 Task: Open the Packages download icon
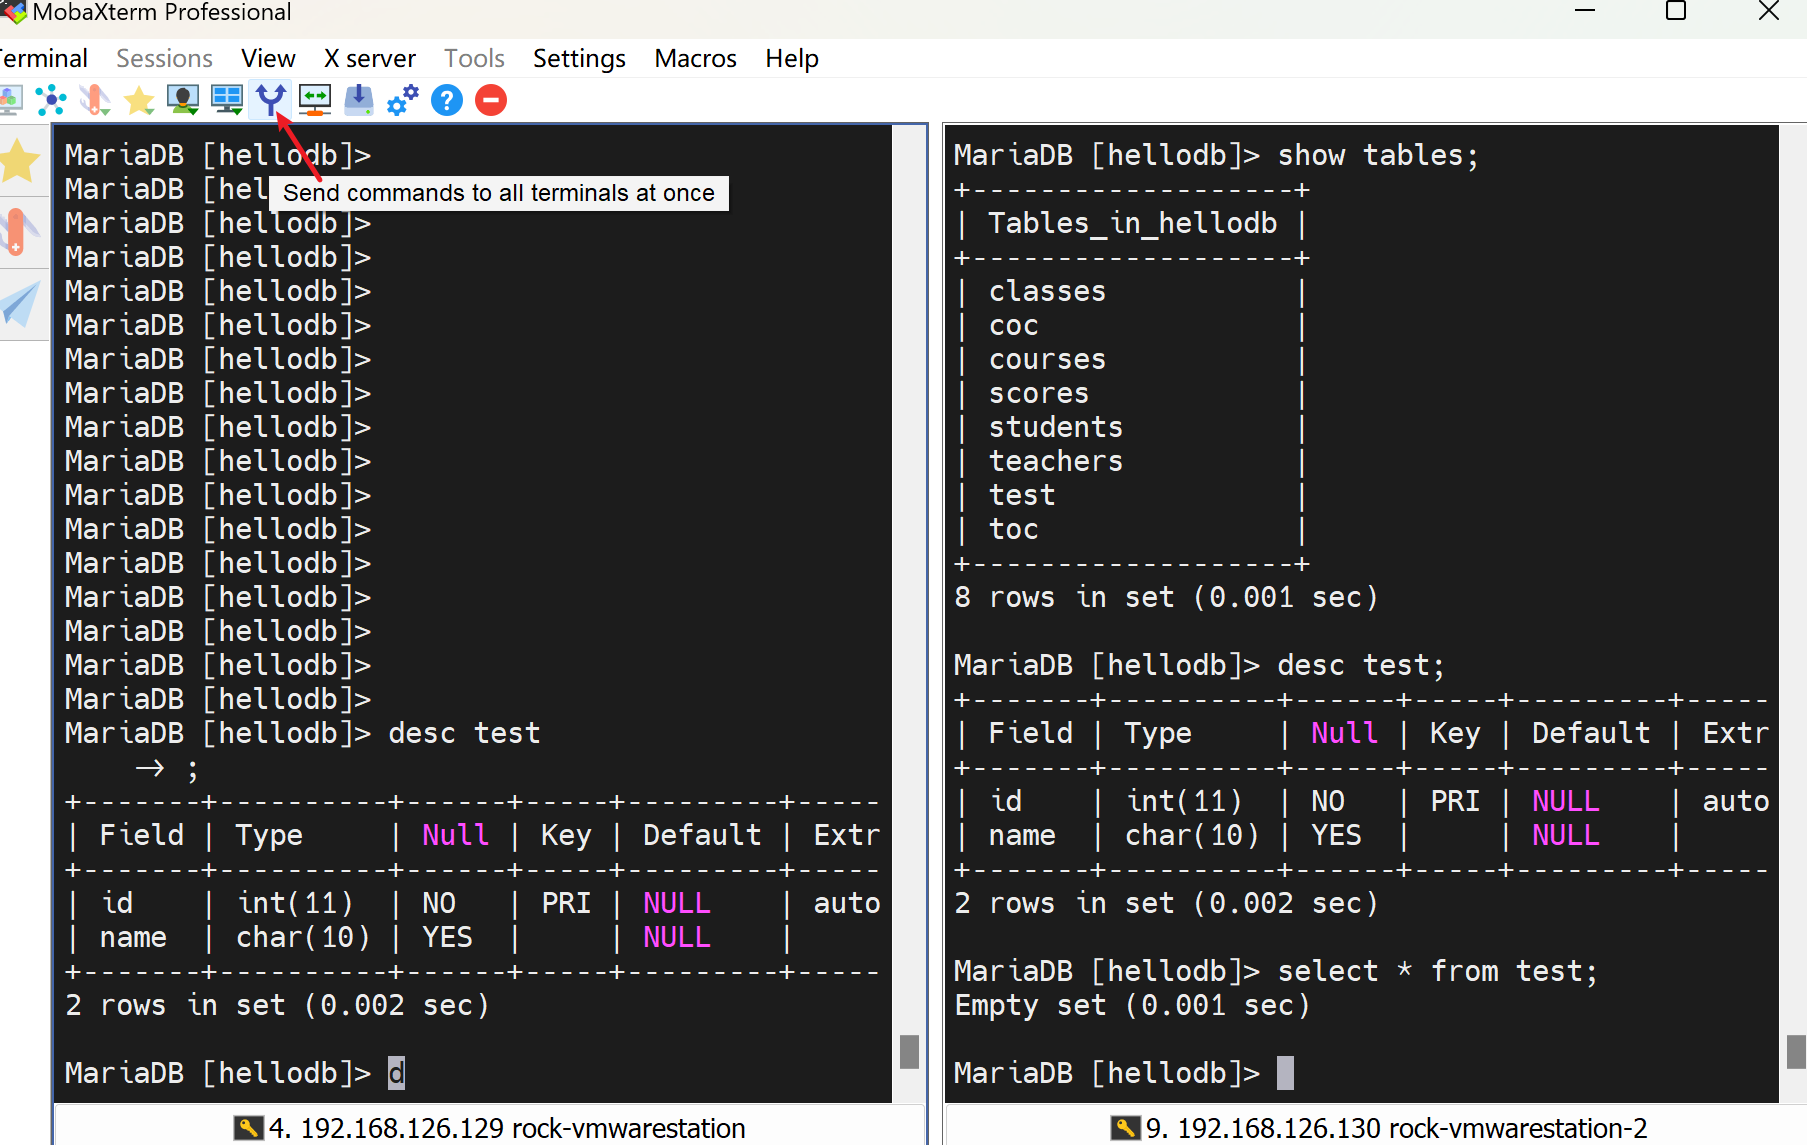tap(358, 100)
